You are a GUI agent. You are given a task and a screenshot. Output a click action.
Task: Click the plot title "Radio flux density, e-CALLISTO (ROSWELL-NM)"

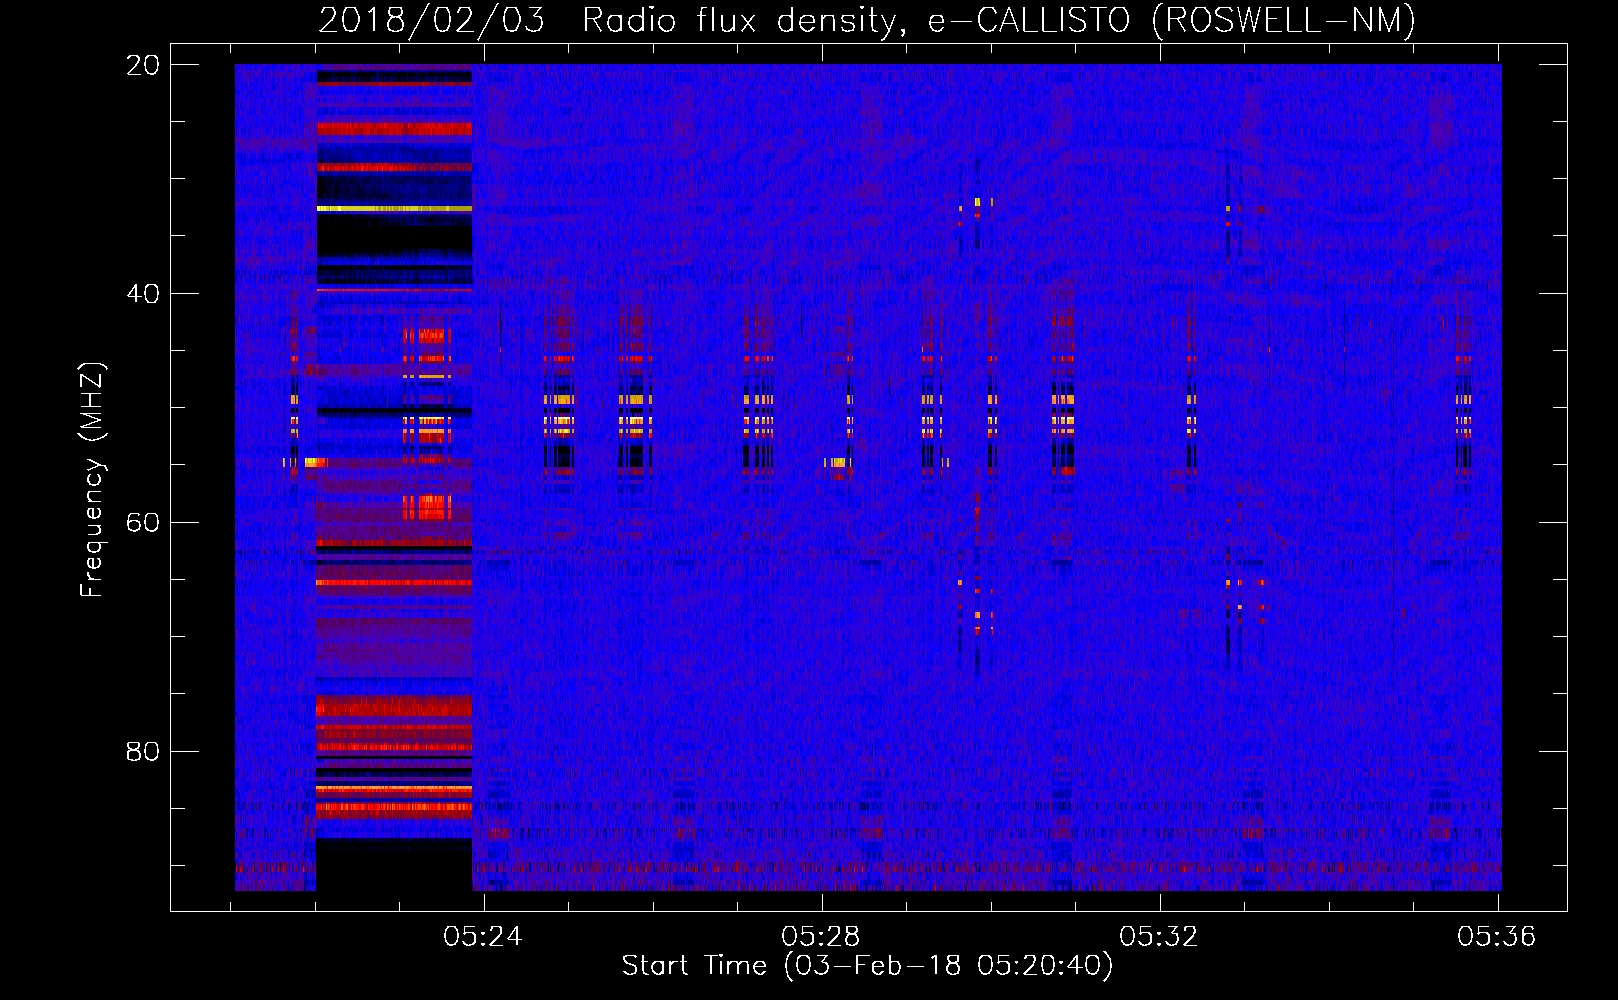pyautogui.click(x=999, y=20)
